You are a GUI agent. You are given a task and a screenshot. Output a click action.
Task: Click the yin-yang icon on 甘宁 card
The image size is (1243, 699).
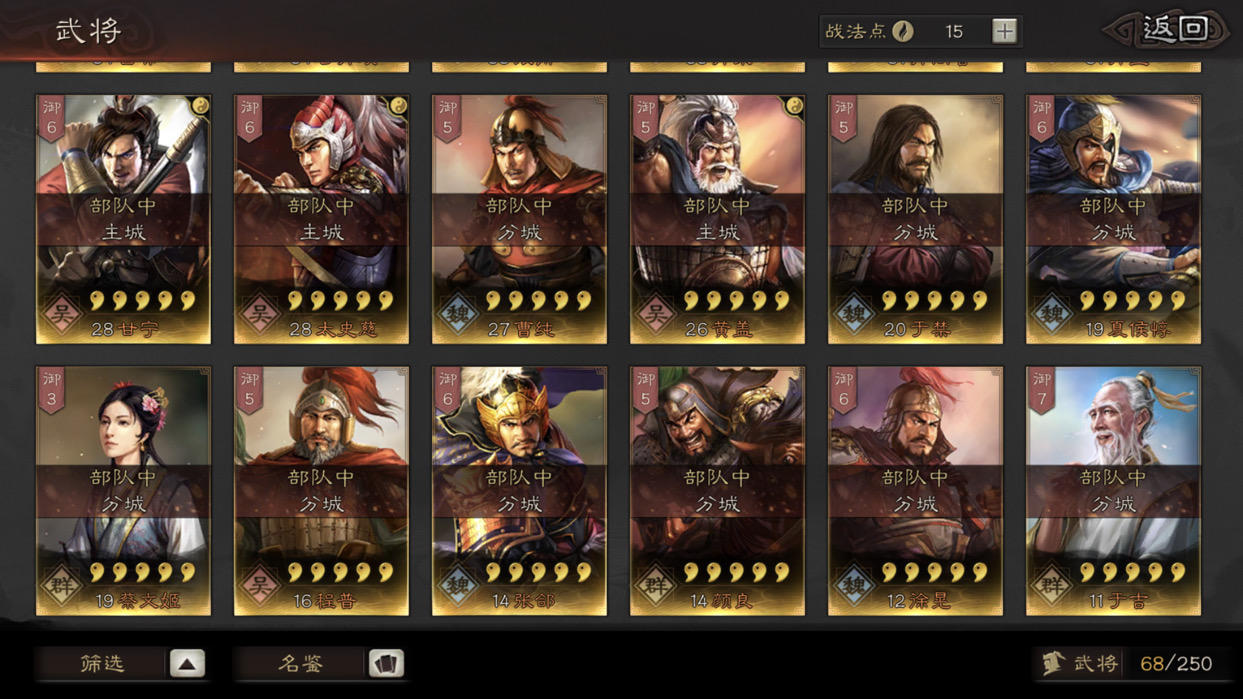pyautogui.click(x=199, y=106)
